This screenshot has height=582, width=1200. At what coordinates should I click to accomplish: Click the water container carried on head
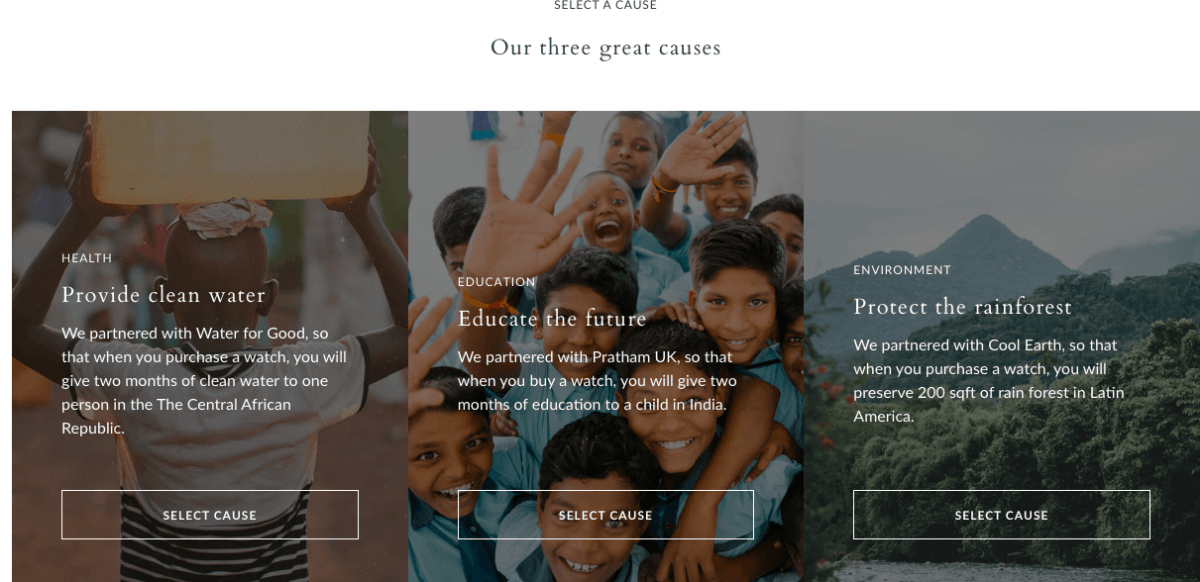[x=231, y=156]
